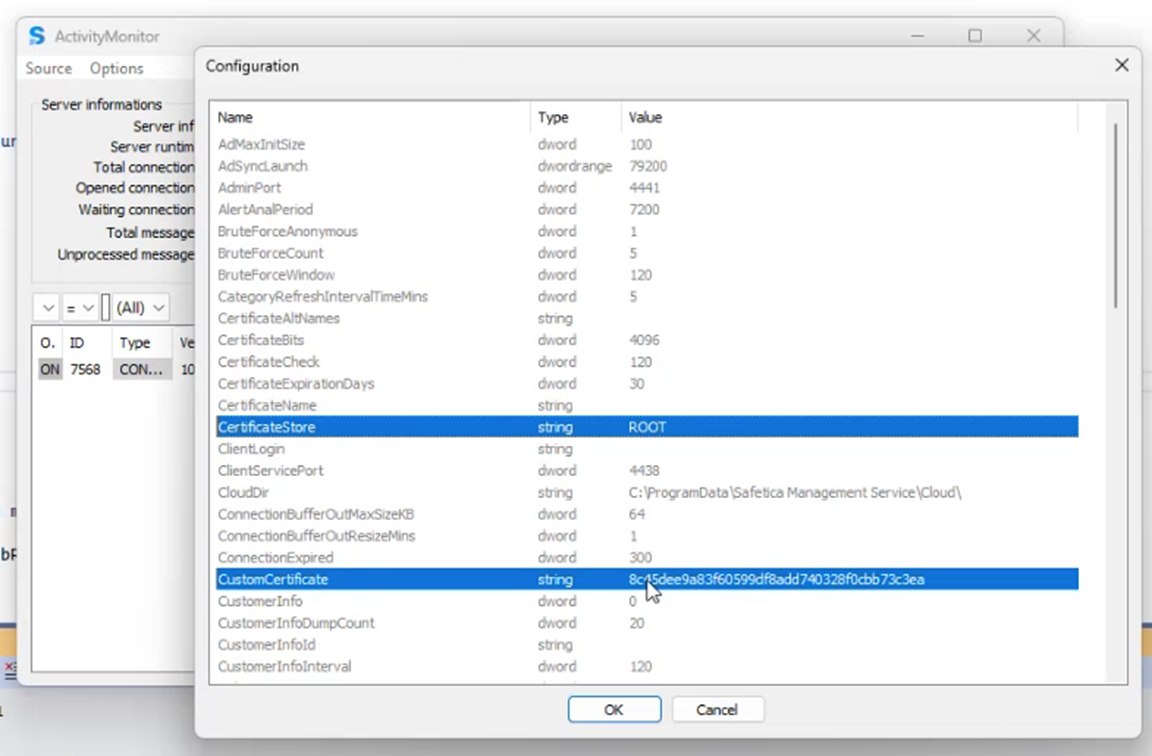Select the AdminPort setting row
The width and height of the screenshot is (1152, 756).
click(400, 188)
